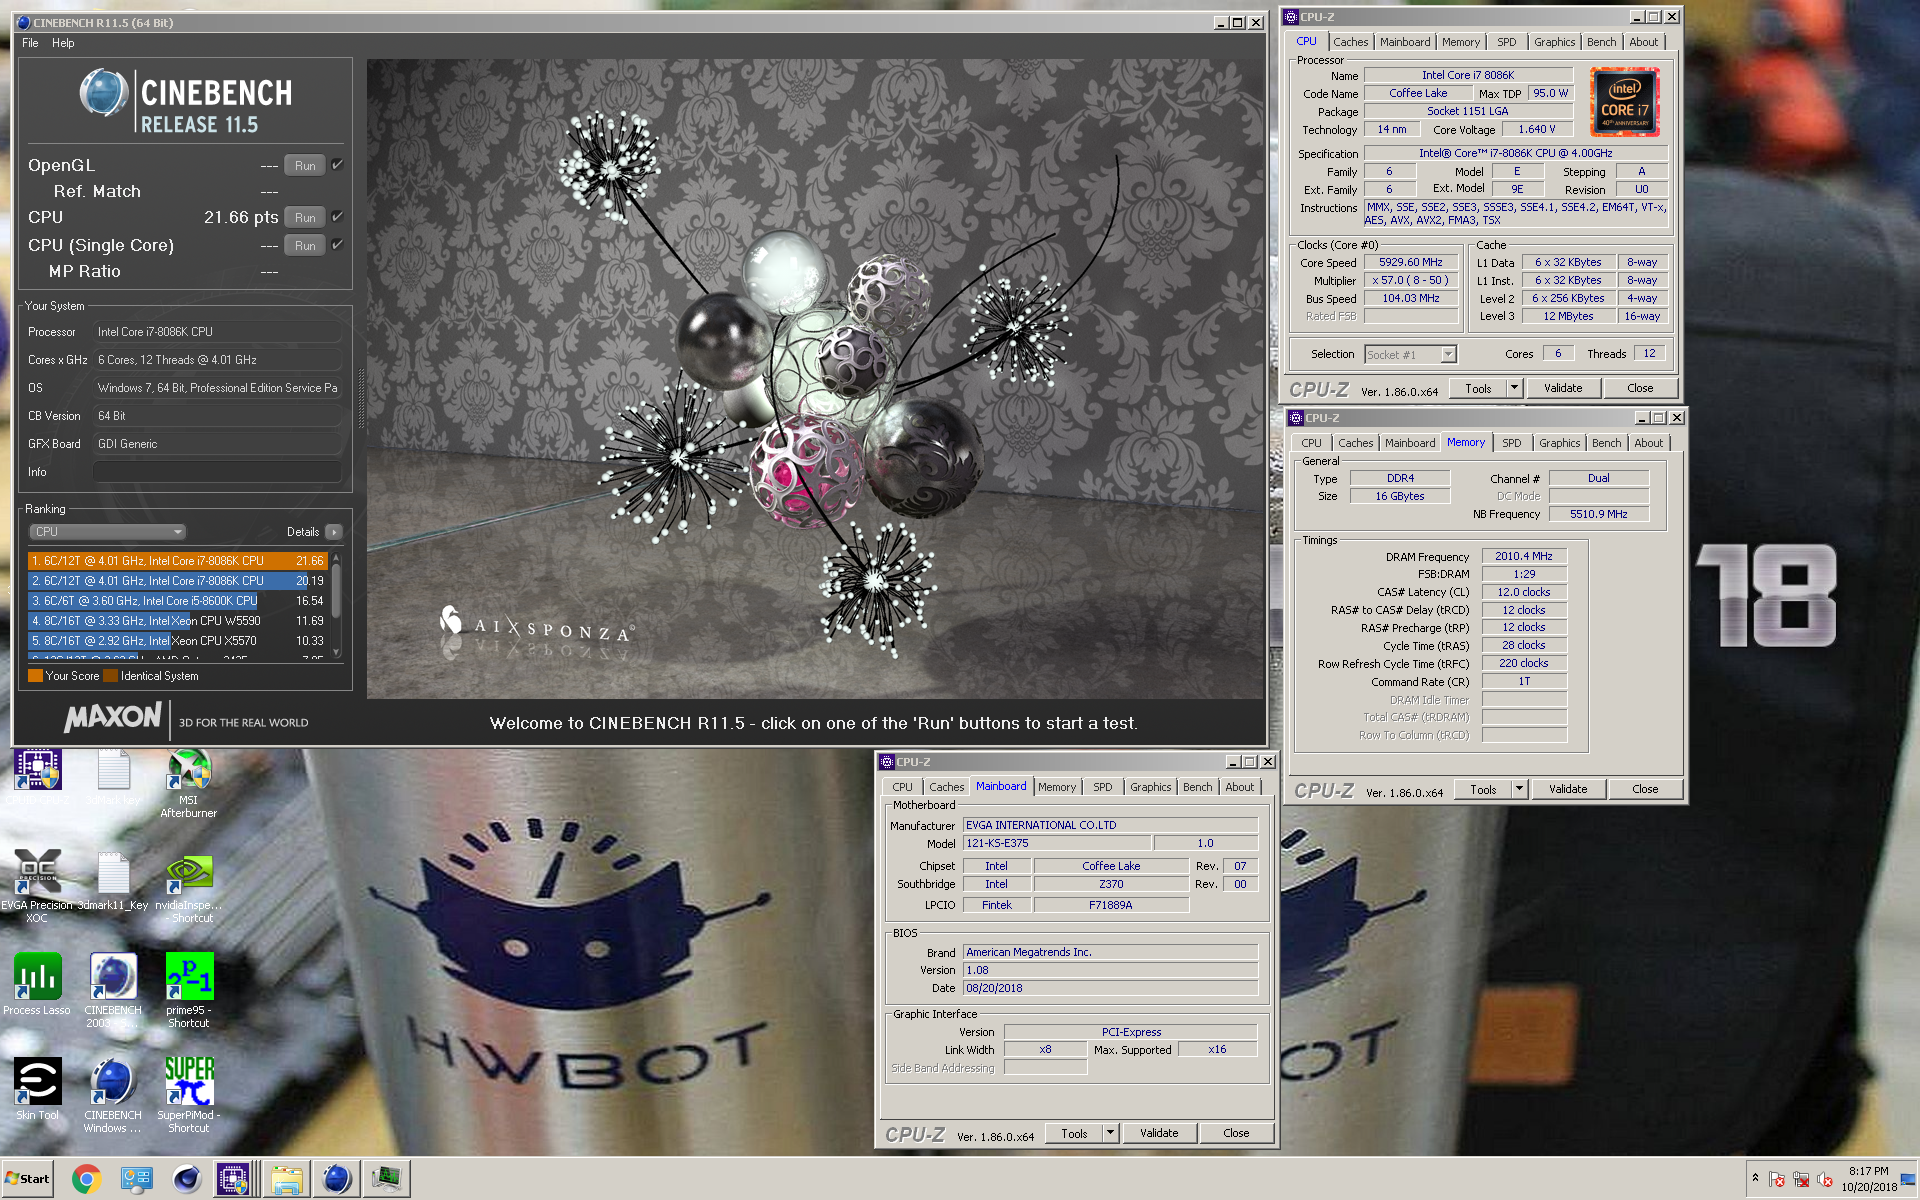This screenshot has height=1200, width=1920.
Task: Select Graphics tab in Mainboard CPU-Z window
Action: pos(1150,787)
